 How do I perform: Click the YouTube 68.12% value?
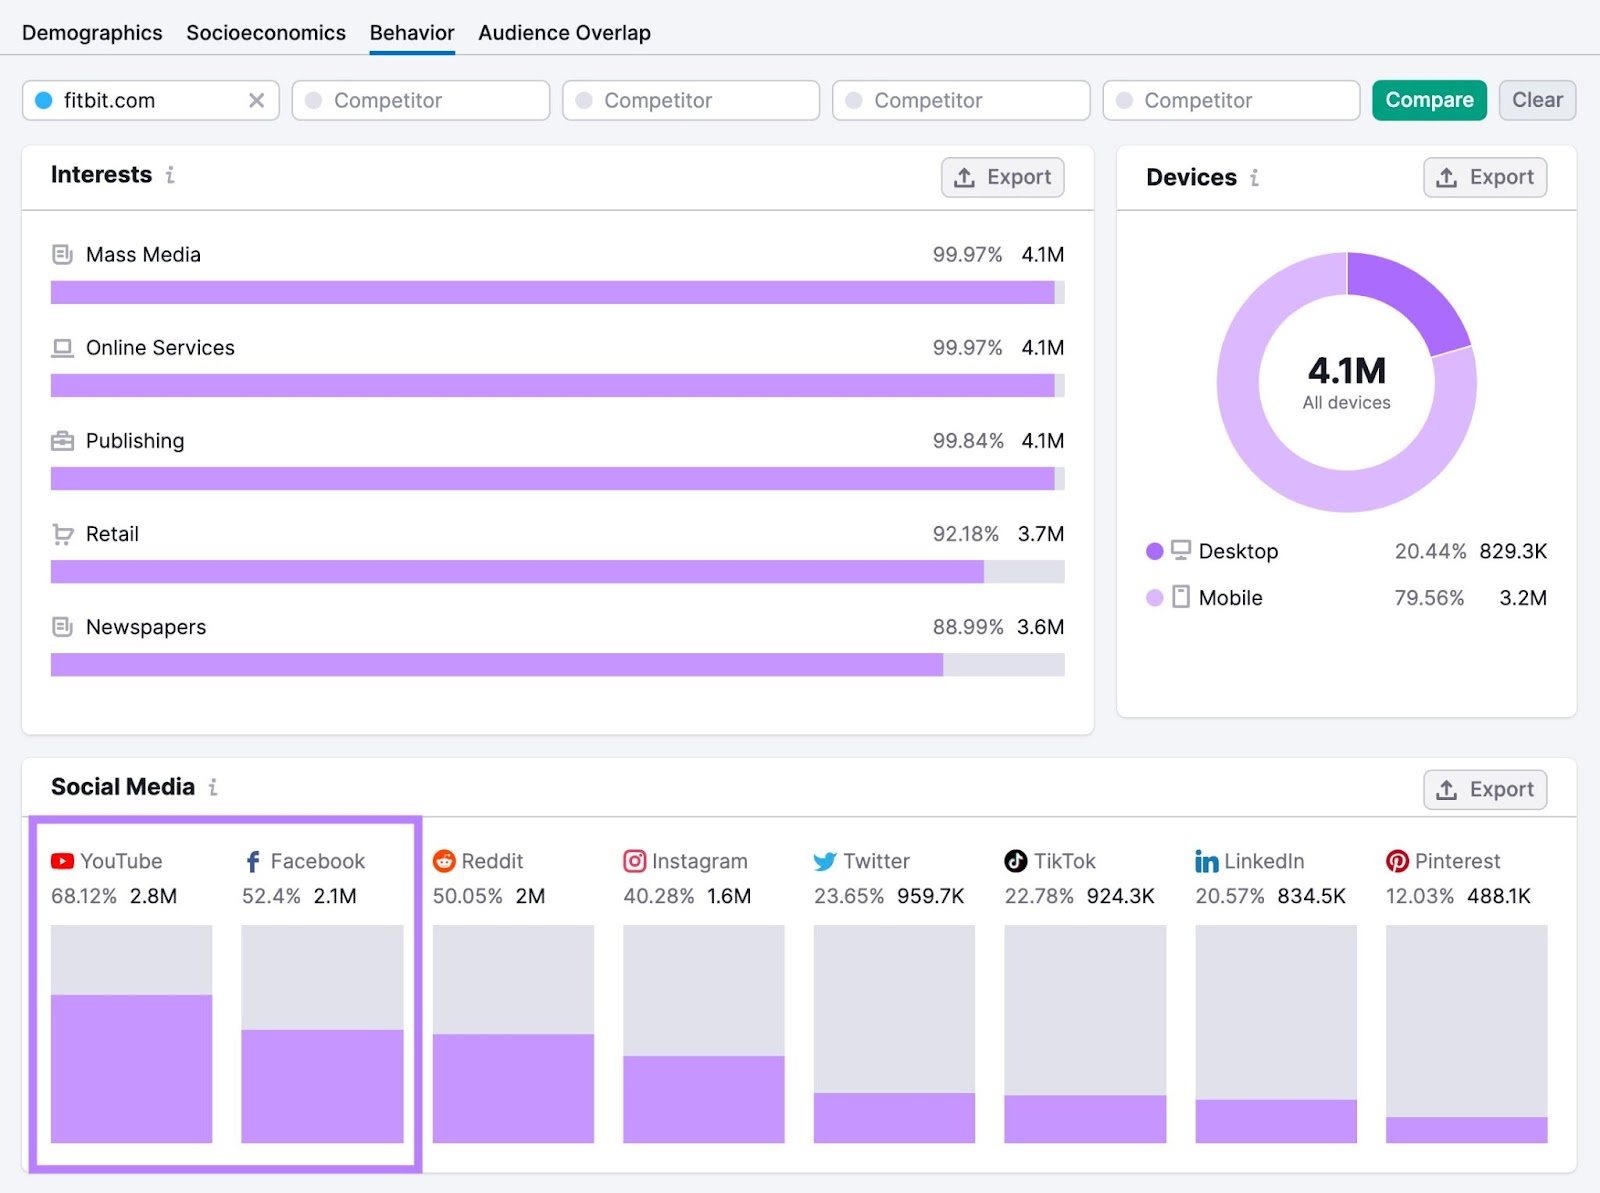point(84,896)
